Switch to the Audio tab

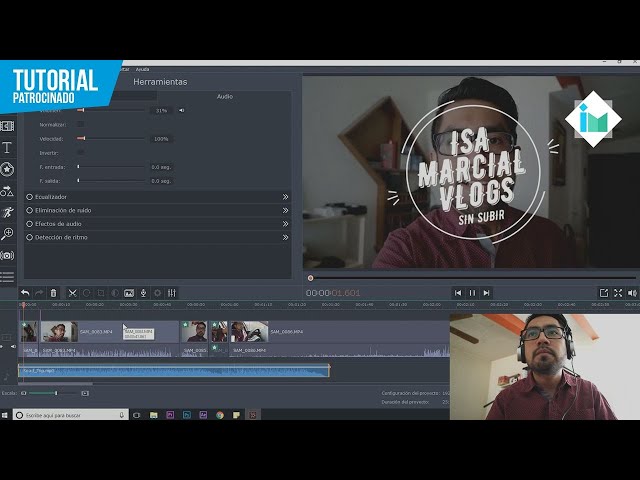click(224, 96)
